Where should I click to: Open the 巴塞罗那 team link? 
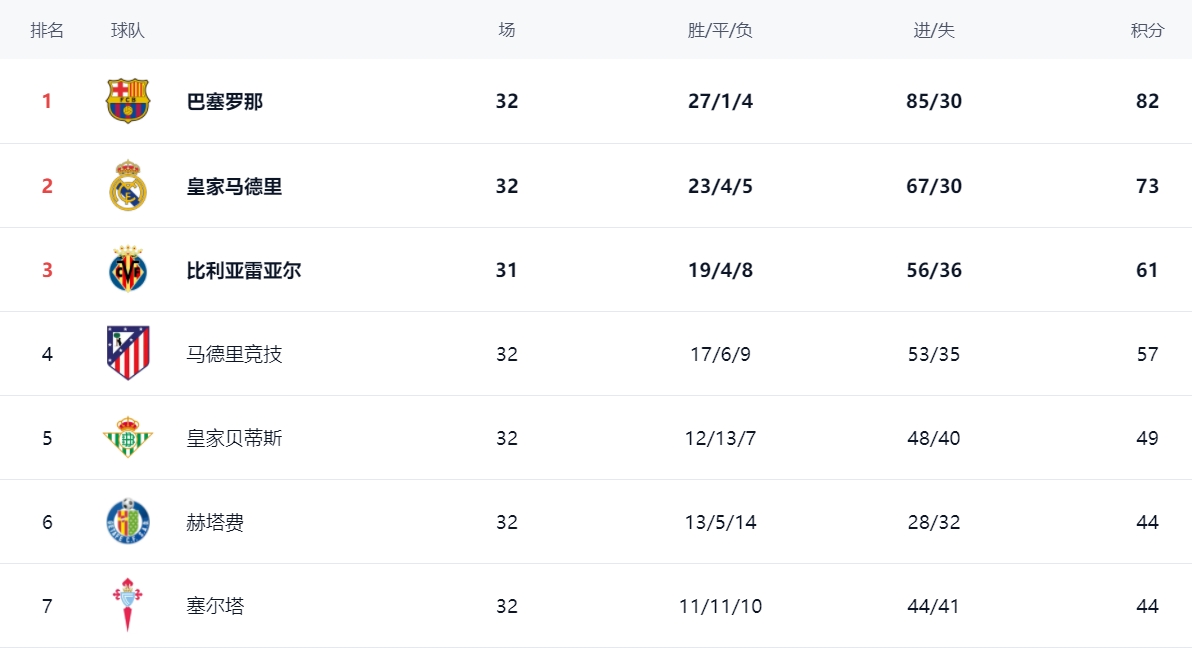(225, 101)
